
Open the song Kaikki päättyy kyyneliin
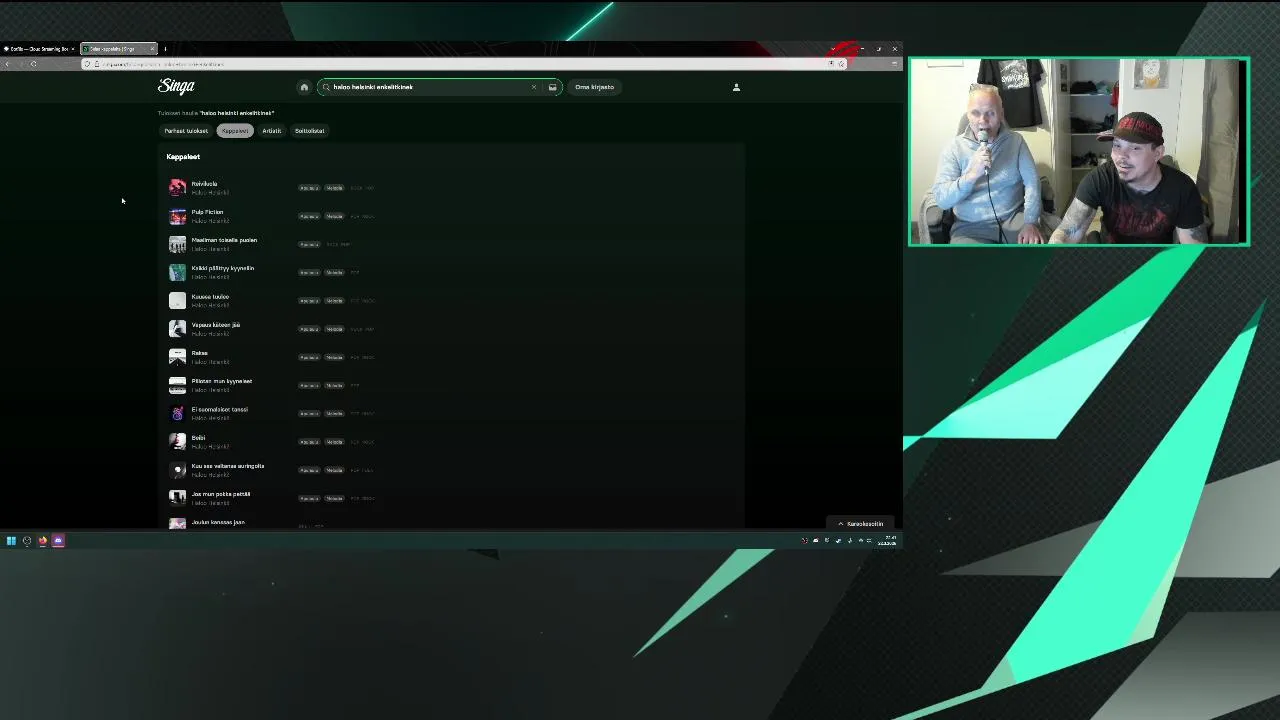(222, 268)
